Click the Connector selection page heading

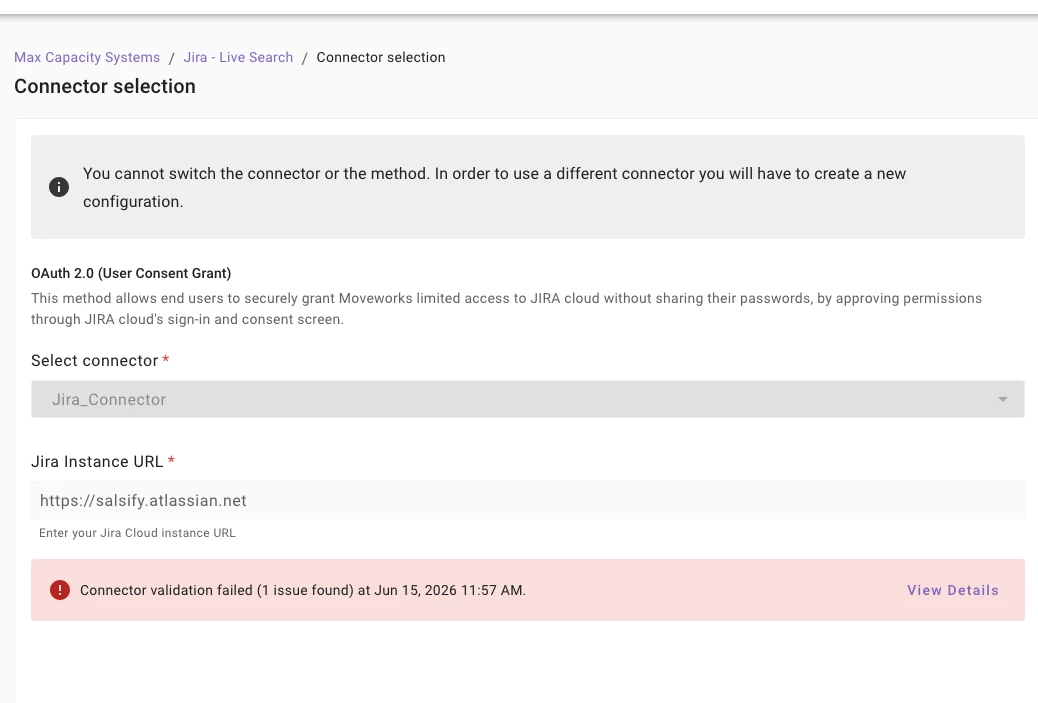(105, 87)
